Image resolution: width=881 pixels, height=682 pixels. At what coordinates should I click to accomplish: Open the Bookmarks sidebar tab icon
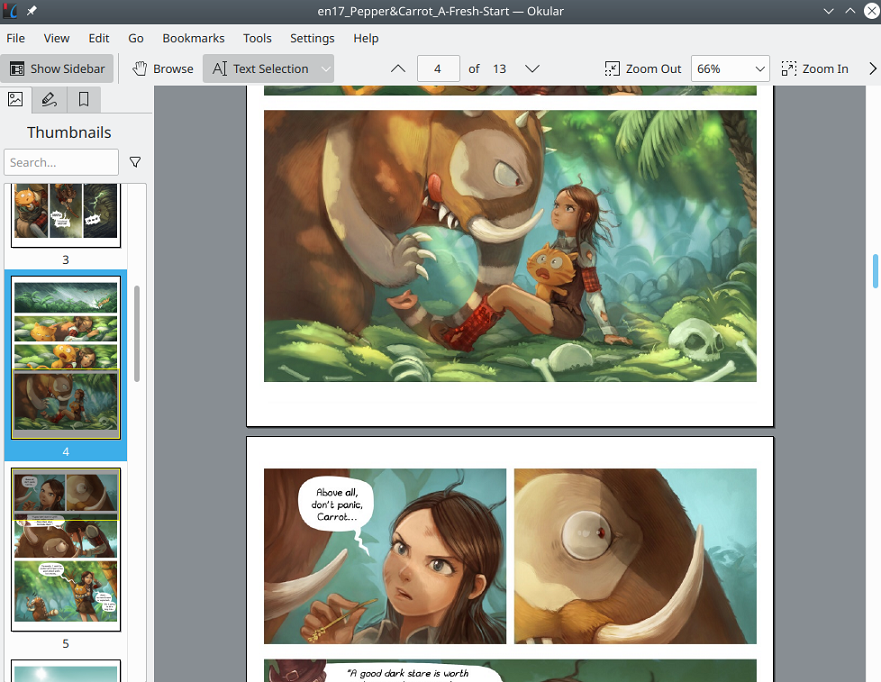pyautogui.click(x=83, y=99)
